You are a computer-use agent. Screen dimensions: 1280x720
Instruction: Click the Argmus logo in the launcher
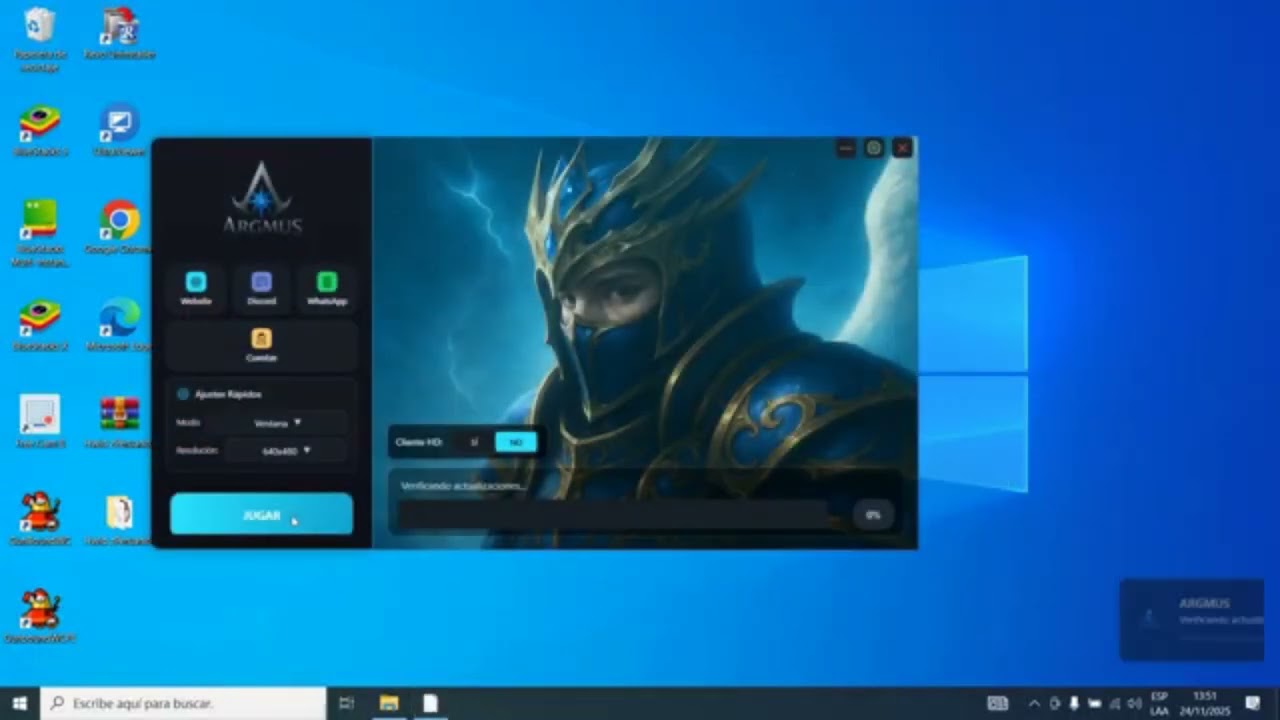261,198
